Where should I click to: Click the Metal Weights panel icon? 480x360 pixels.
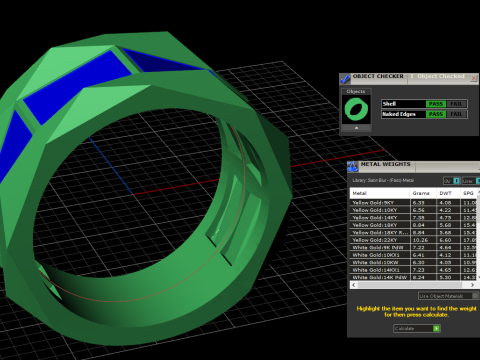point(352,166)
